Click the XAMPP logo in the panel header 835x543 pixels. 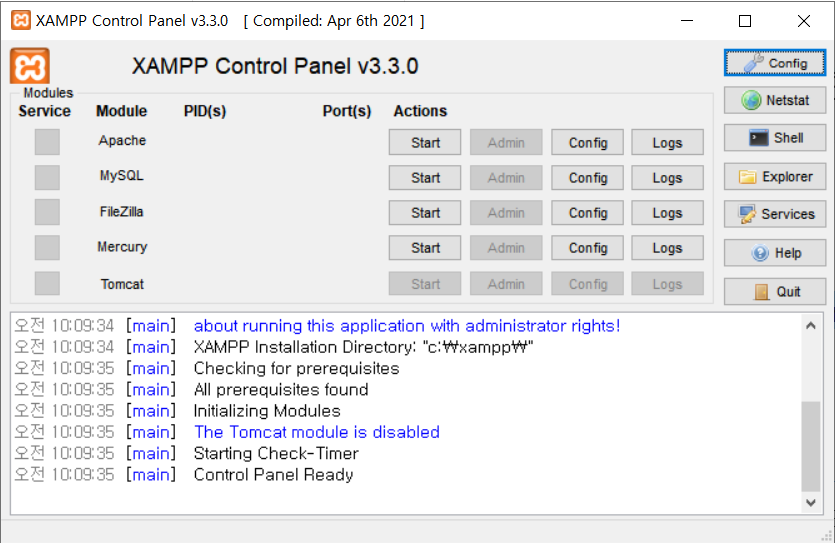30,66
